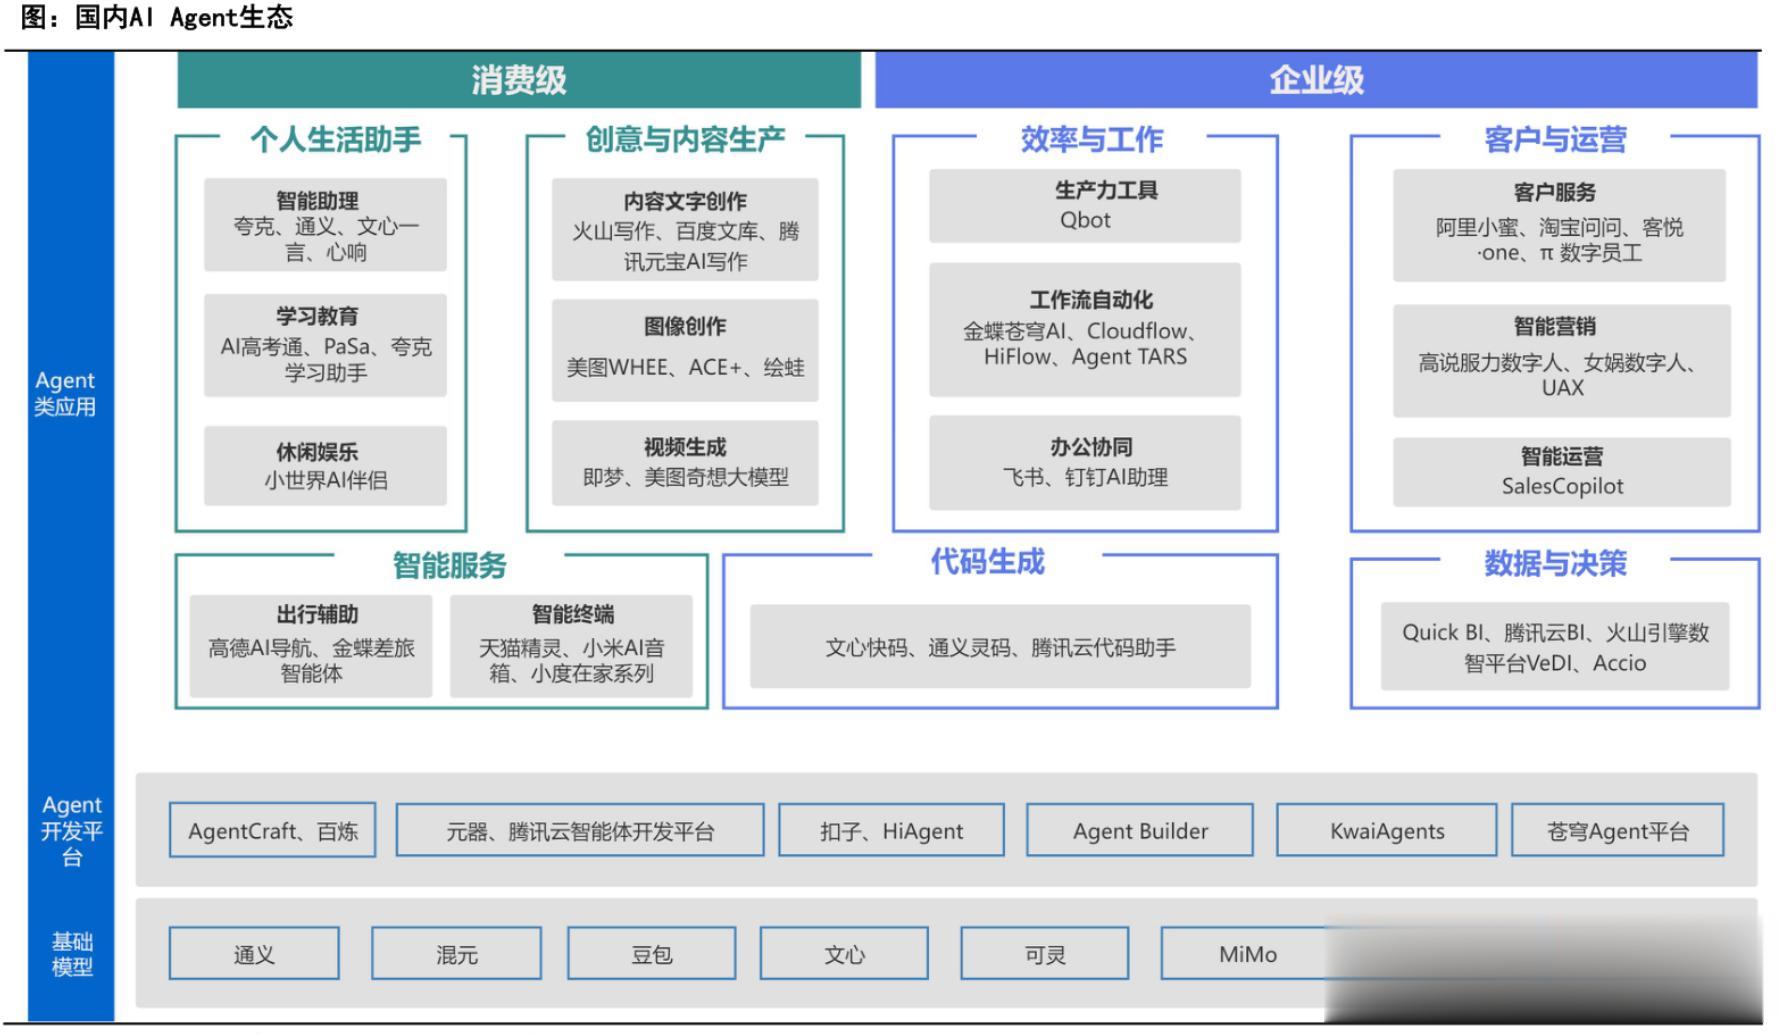Image resolution: width=1780 pixels, height=1035 pixels.
Task: Click the 文心快码、通义灵码、腾讯云代码助手 box
Action: 1000,647
